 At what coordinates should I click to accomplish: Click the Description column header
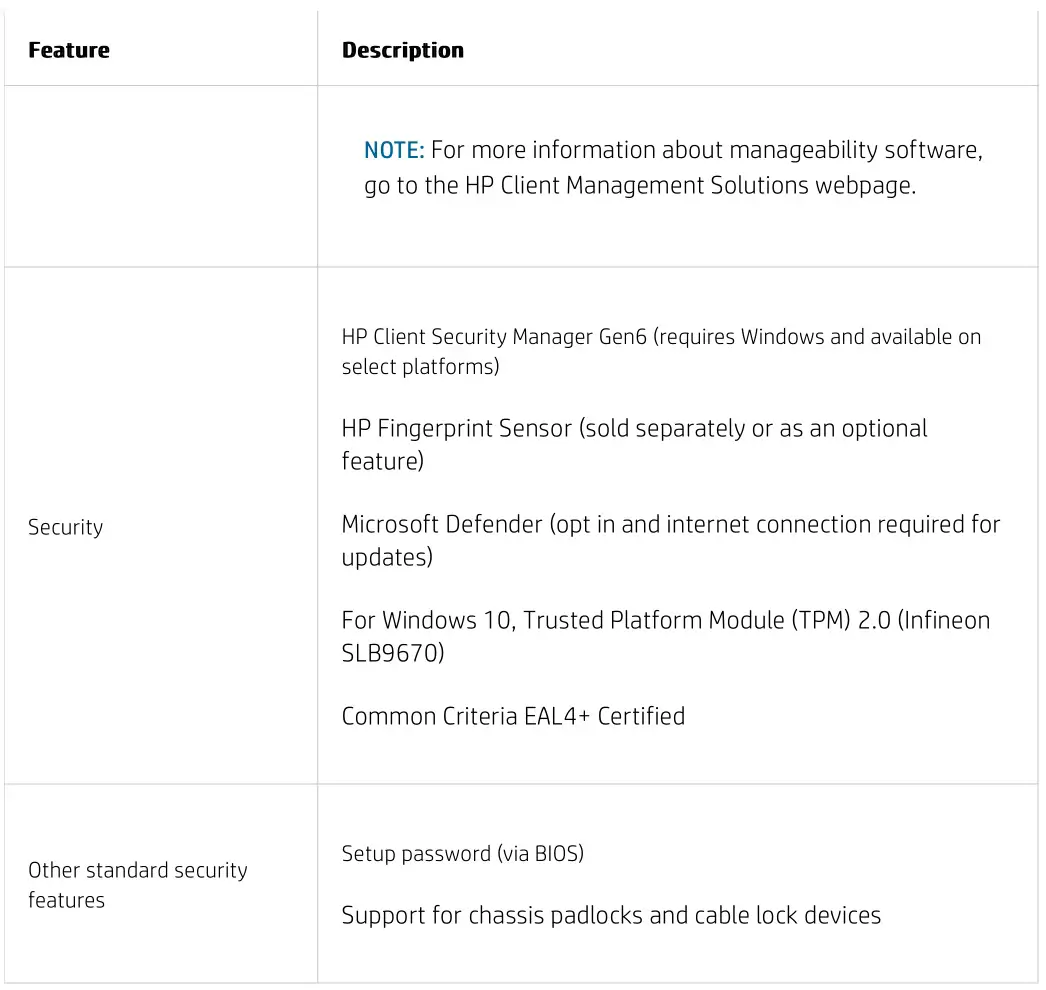click(x=402, y=50)
